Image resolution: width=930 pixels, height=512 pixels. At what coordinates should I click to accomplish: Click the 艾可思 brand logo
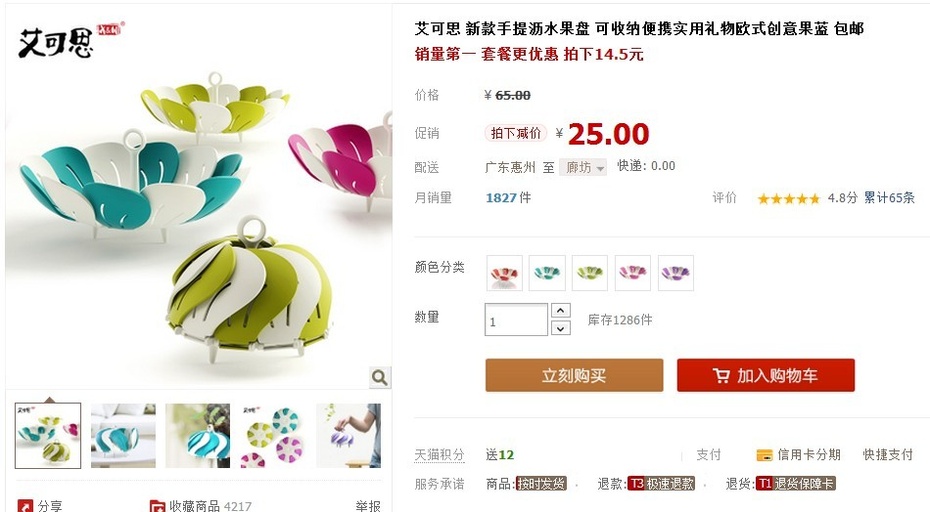[55, 42]
